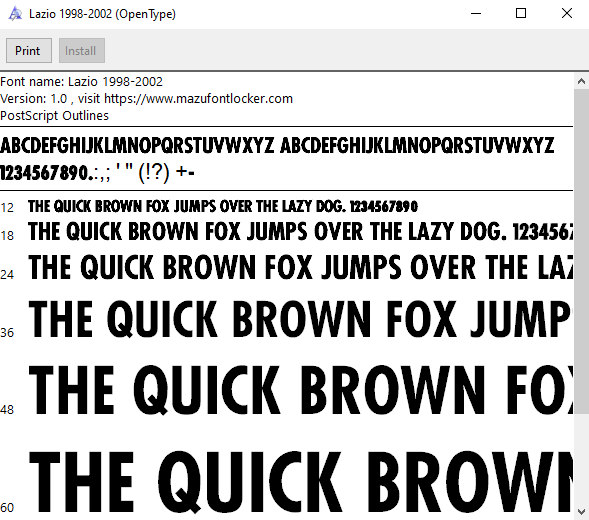
Task: Click the digits and punctuation sample line
Action: [97, 173]
